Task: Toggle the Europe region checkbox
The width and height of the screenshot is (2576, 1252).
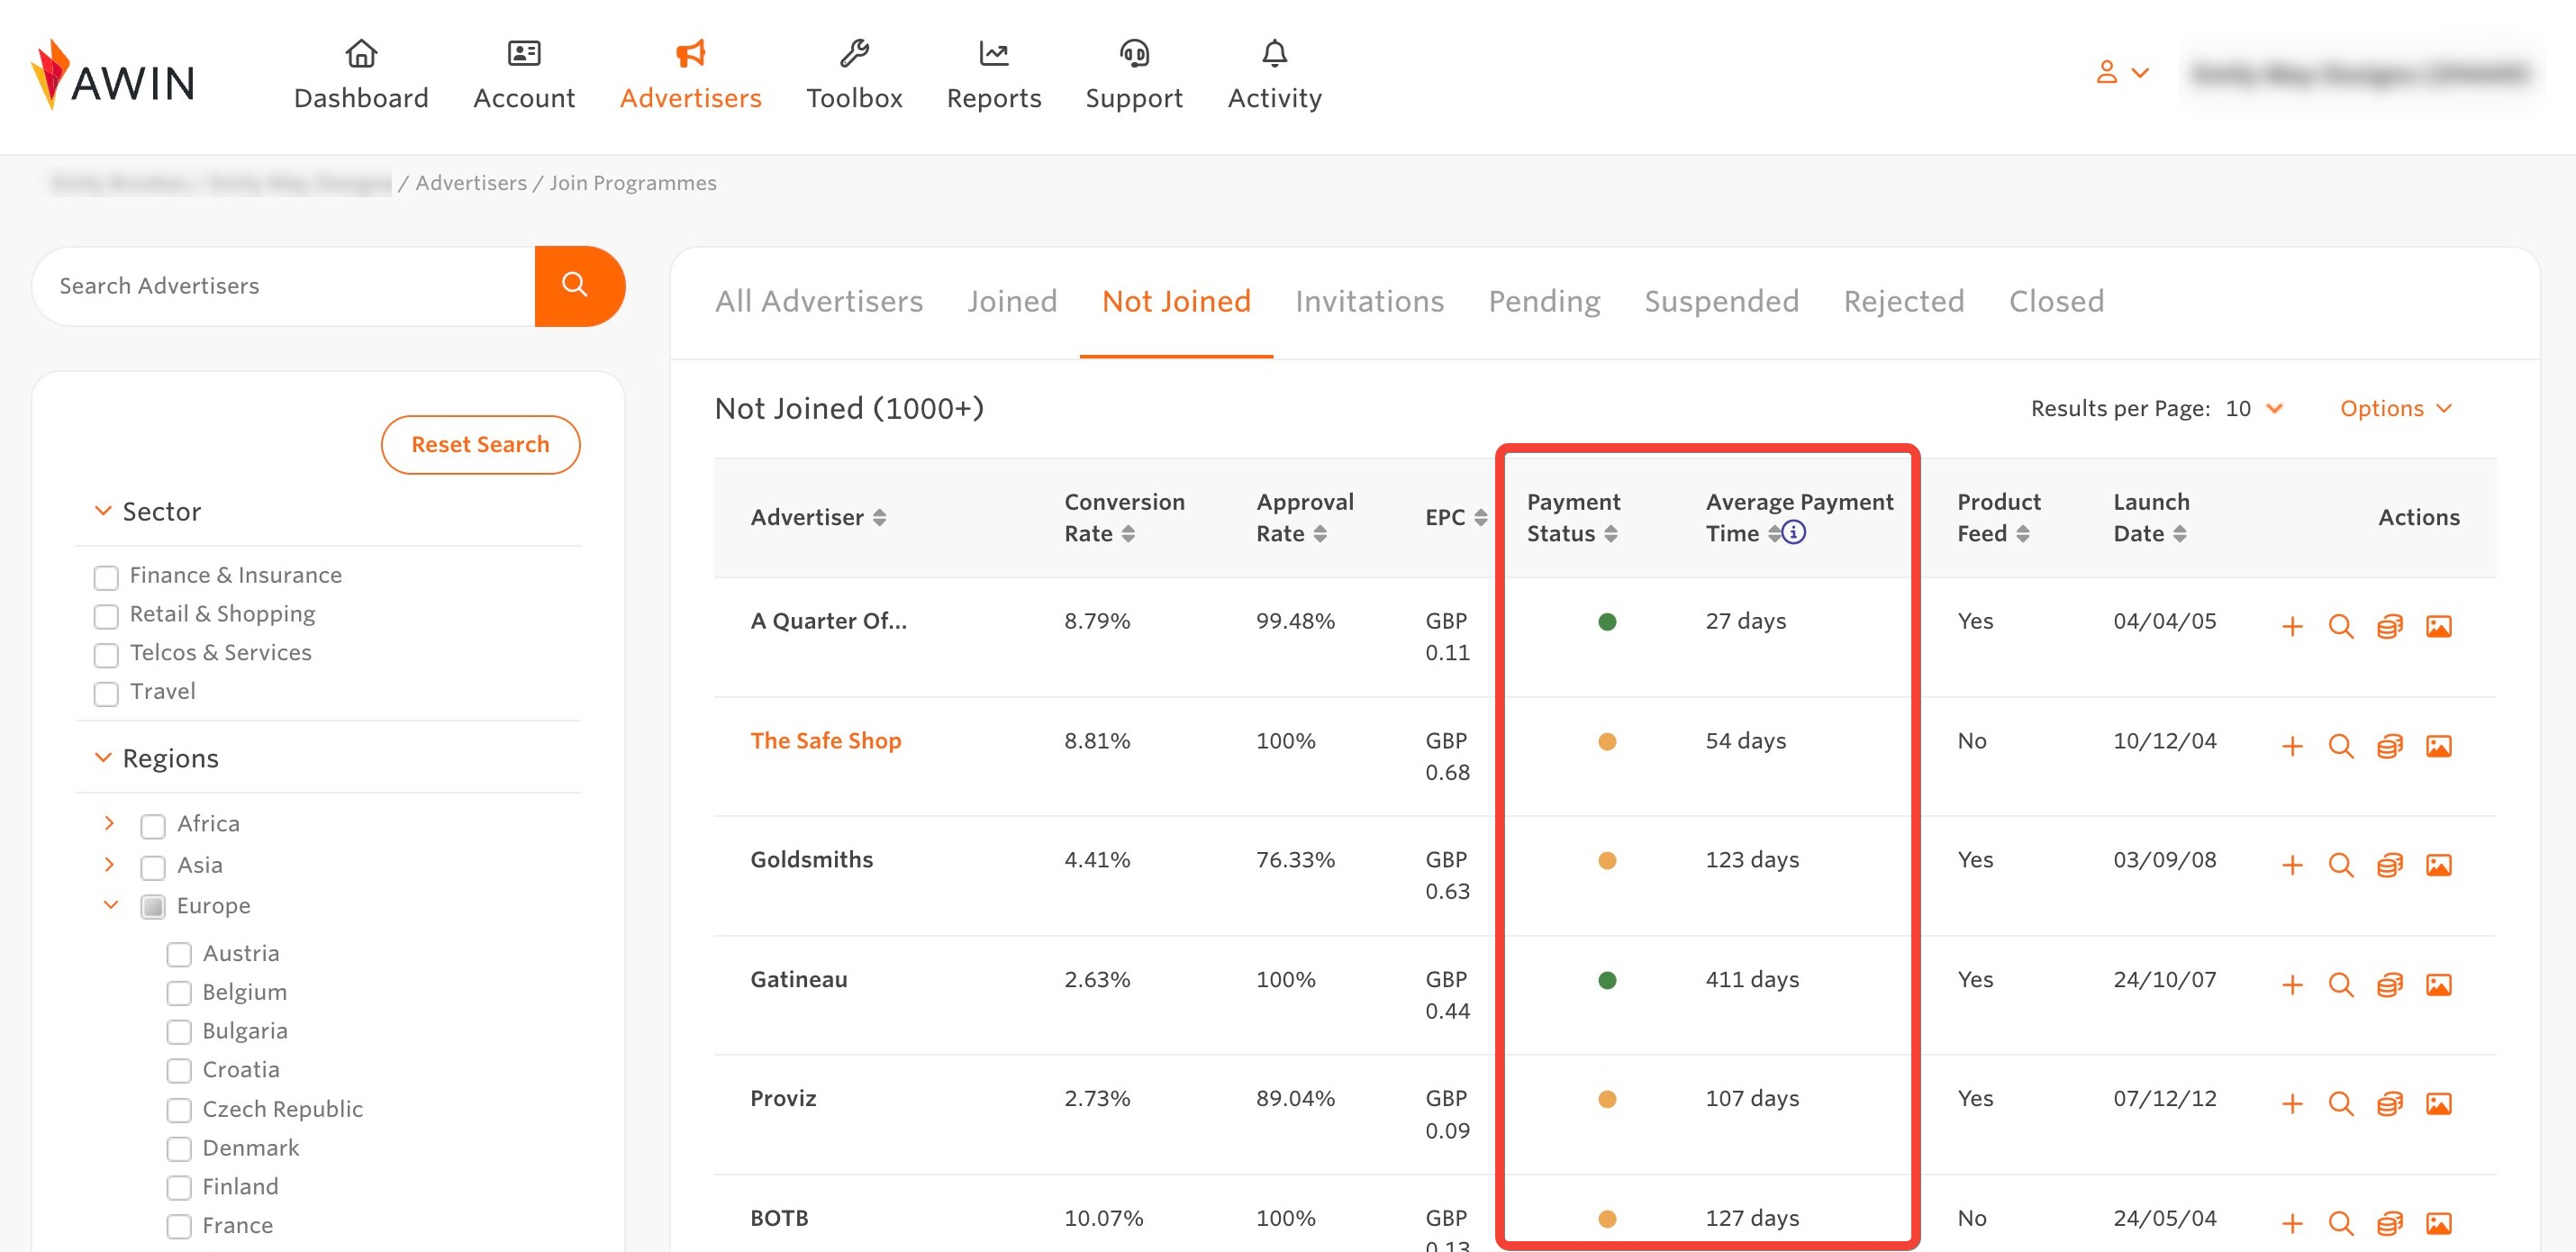Action: (153, 907)
